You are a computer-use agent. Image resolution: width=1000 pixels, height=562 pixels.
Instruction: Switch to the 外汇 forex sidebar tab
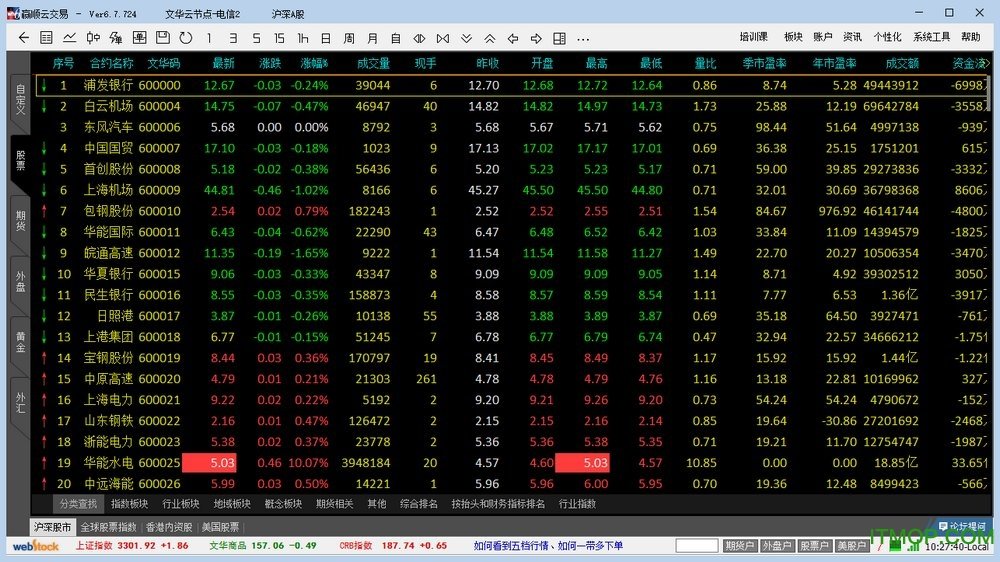pos(20,403)
